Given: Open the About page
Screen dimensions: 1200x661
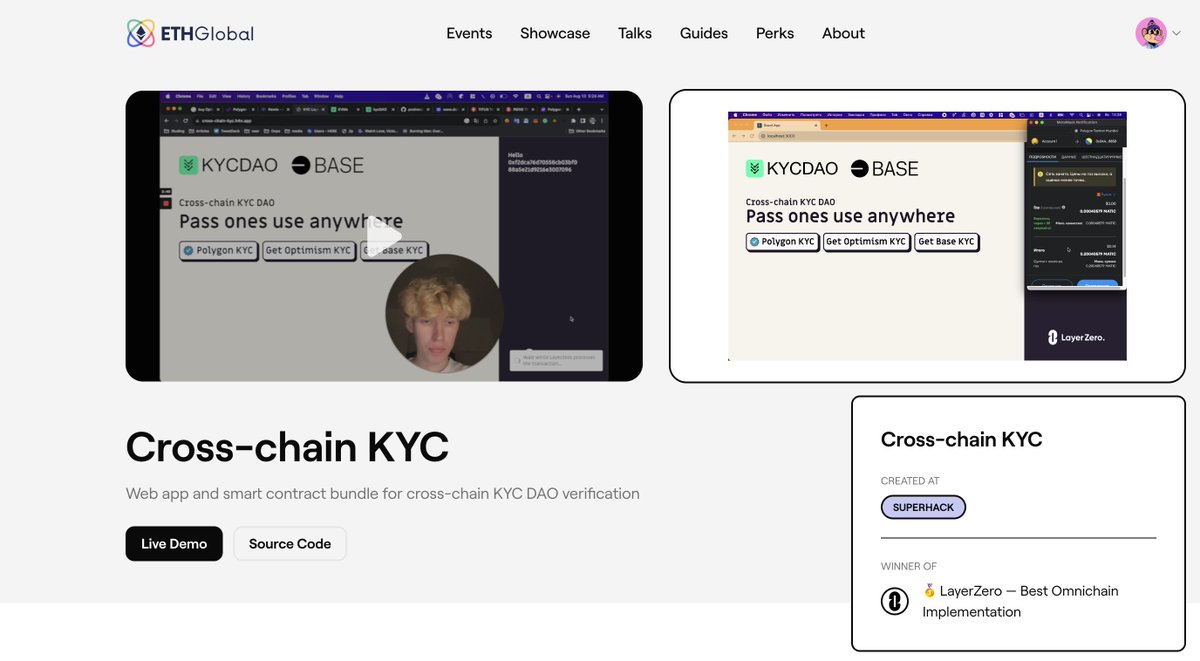Looking at the screenshot, I should tap(843, 33).
